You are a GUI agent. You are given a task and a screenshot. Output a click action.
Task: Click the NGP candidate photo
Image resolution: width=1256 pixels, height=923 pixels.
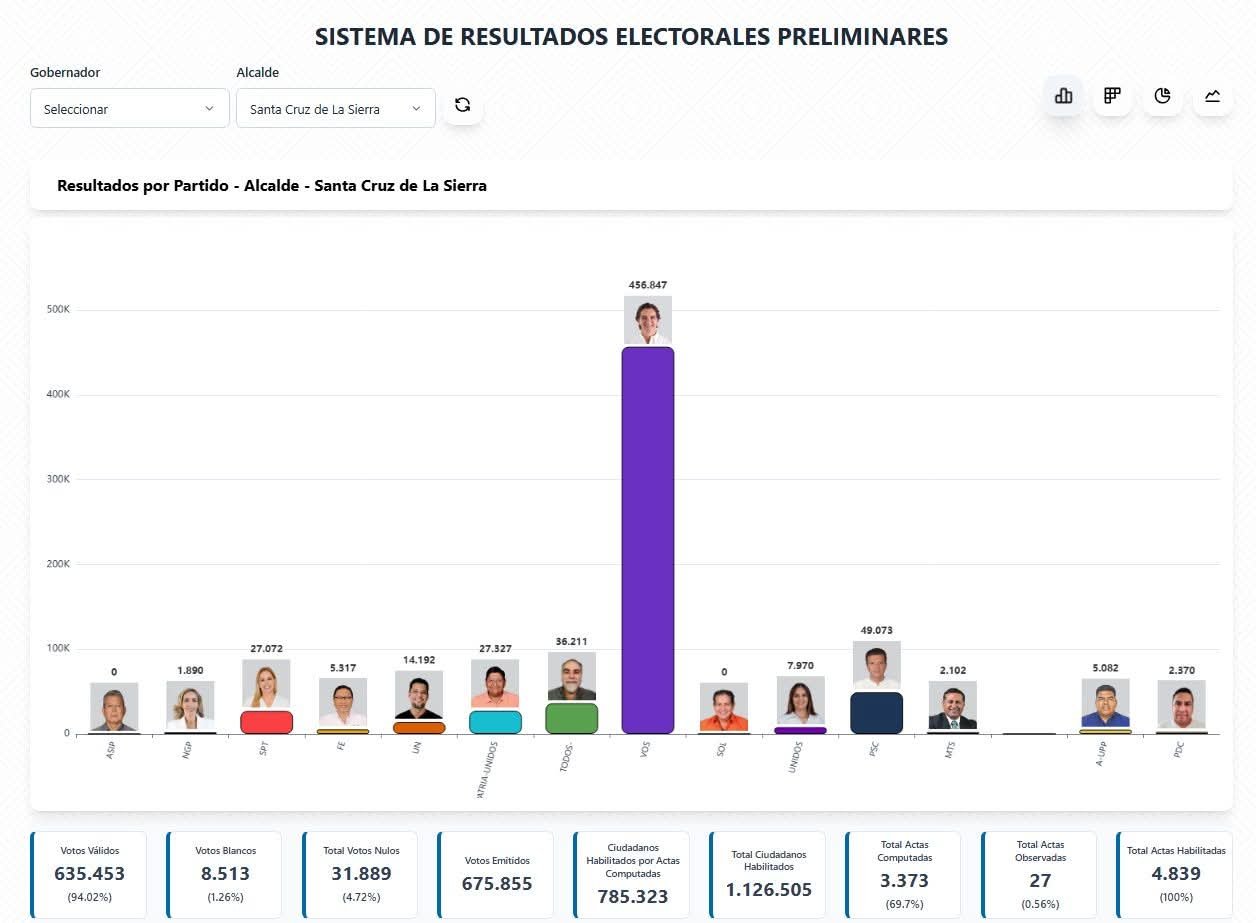click(190, 706)
